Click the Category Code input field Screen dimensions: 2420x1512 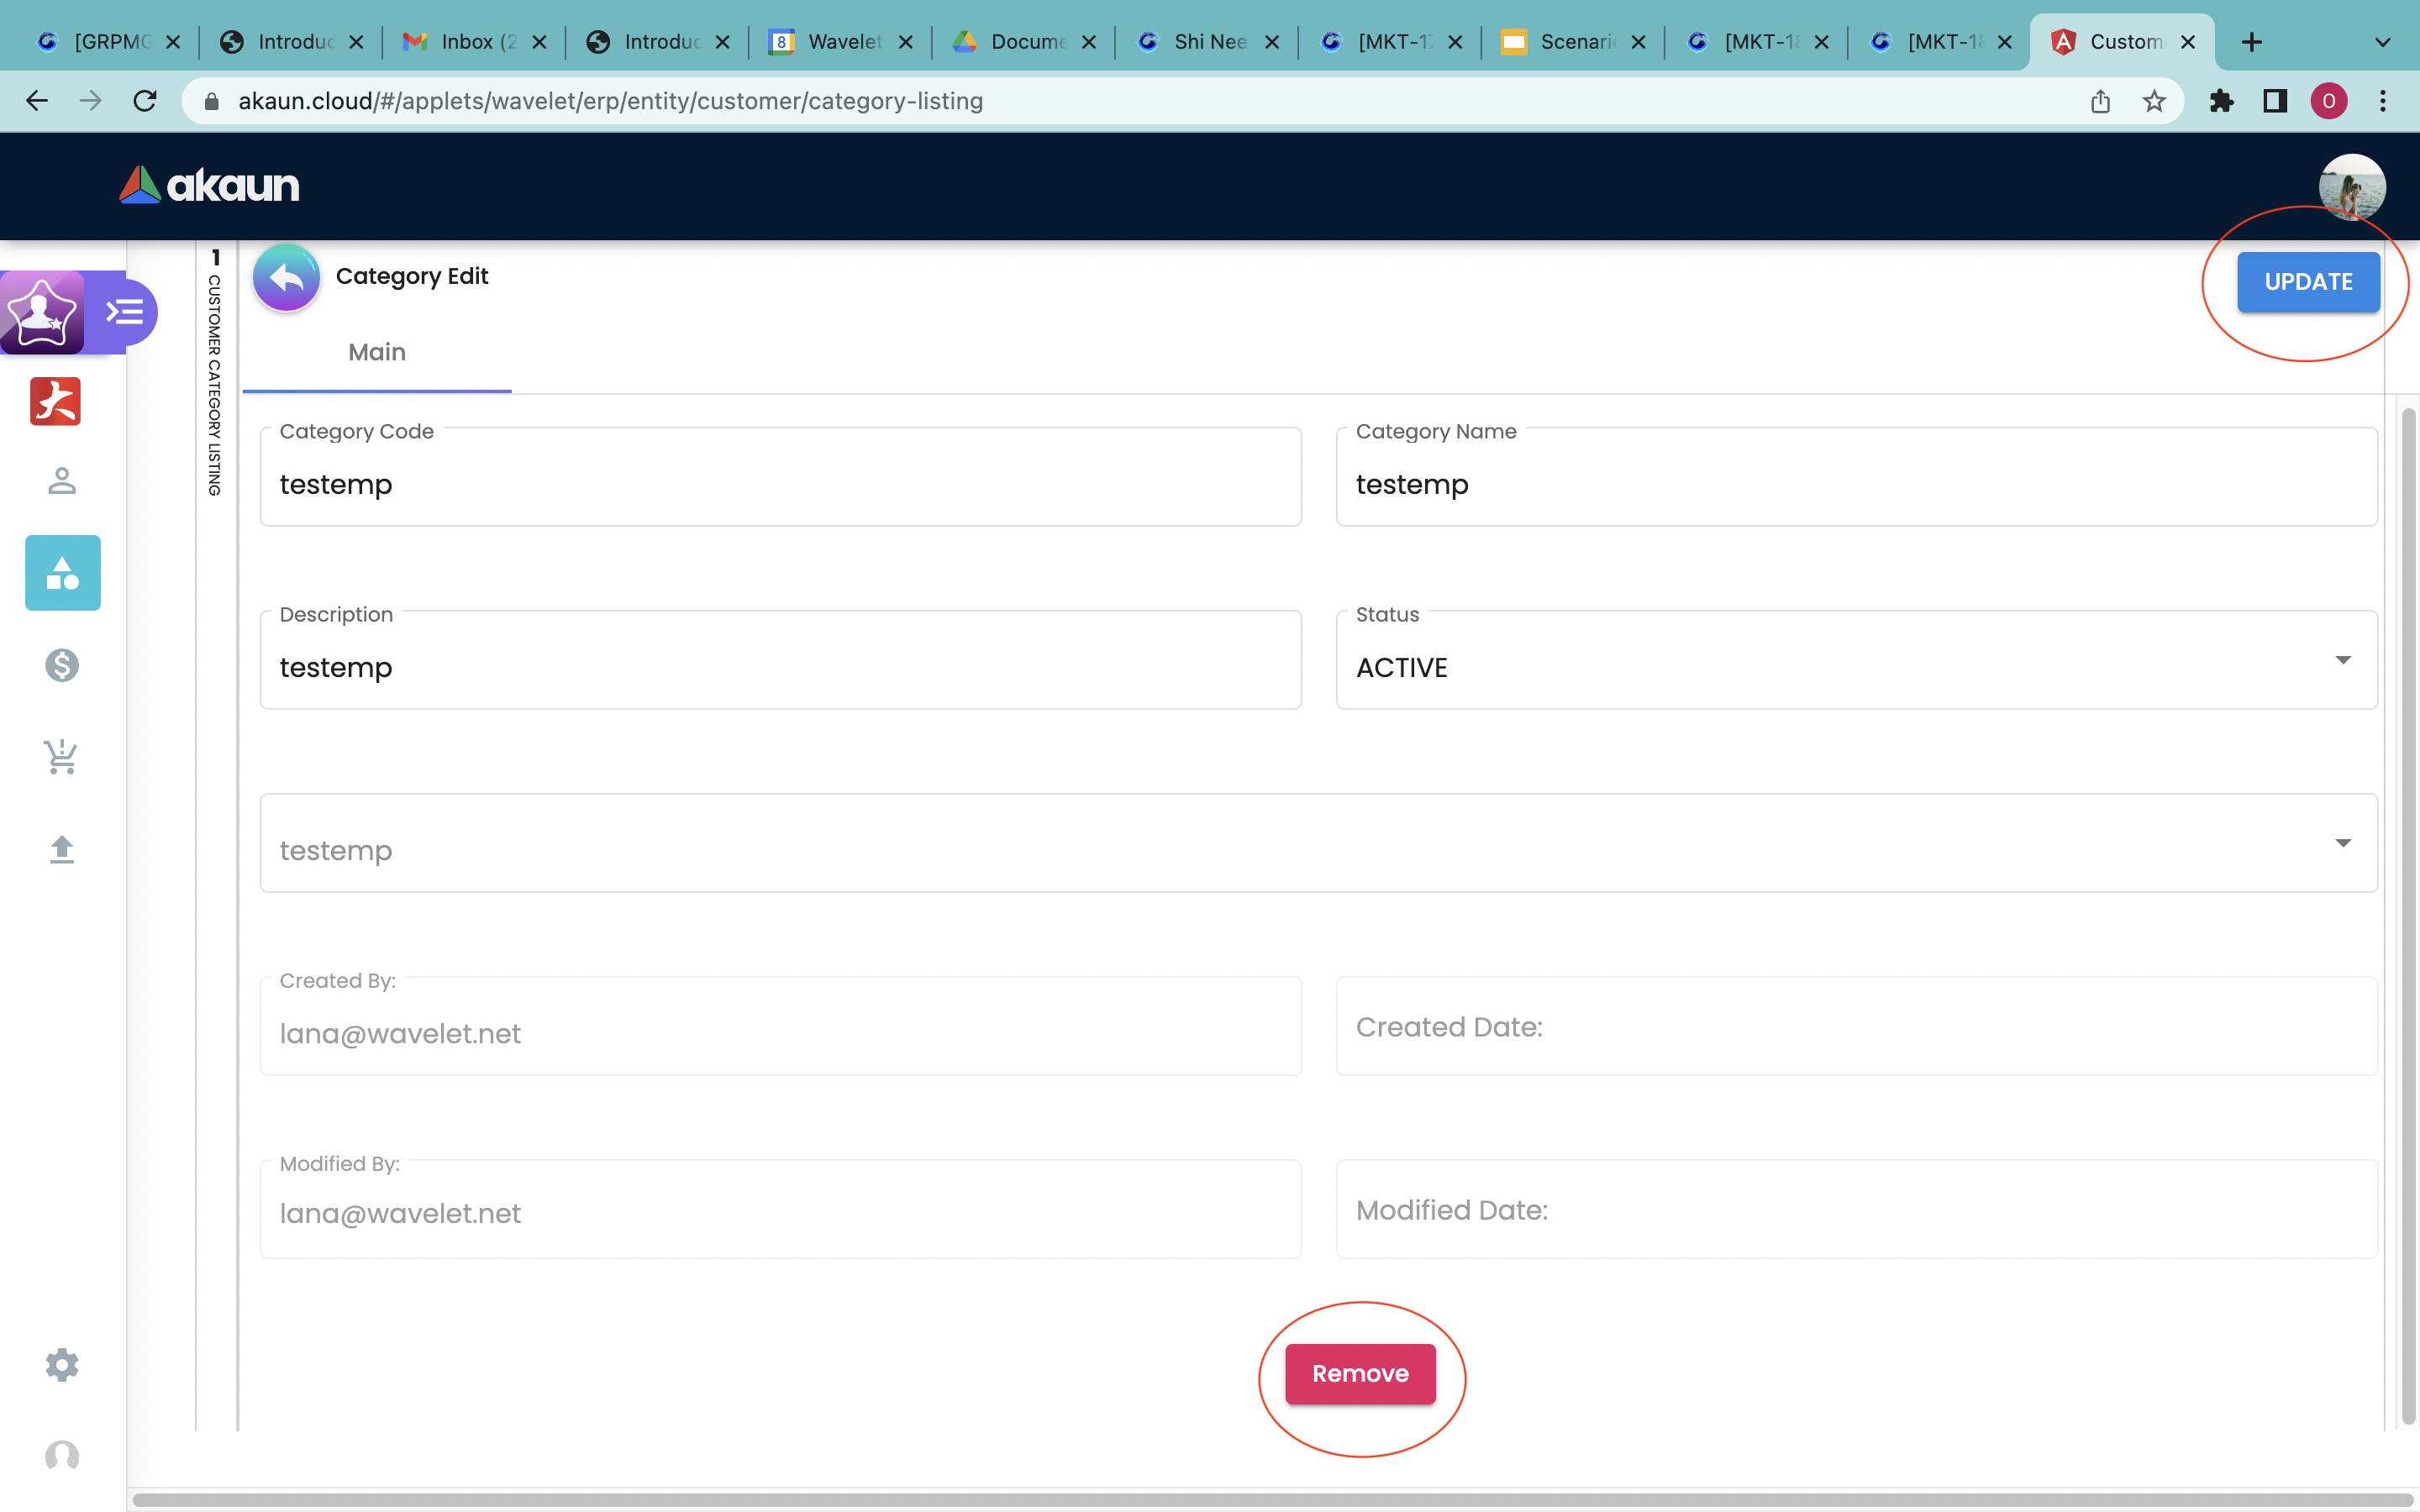tap(780, 485)
